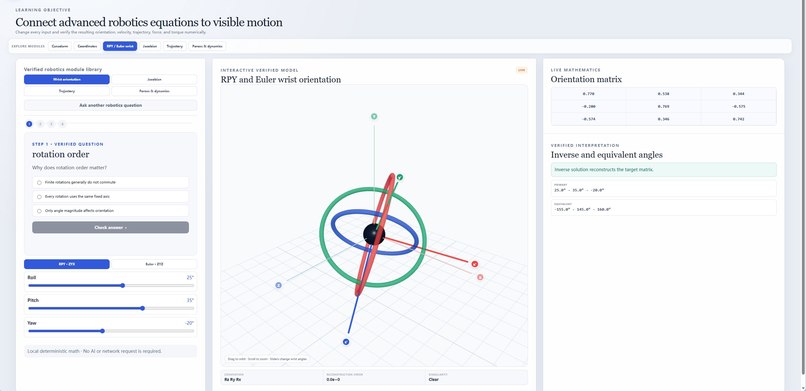Click matrix cell 0.742
806x391 pixels.
[x=739, y=119]
